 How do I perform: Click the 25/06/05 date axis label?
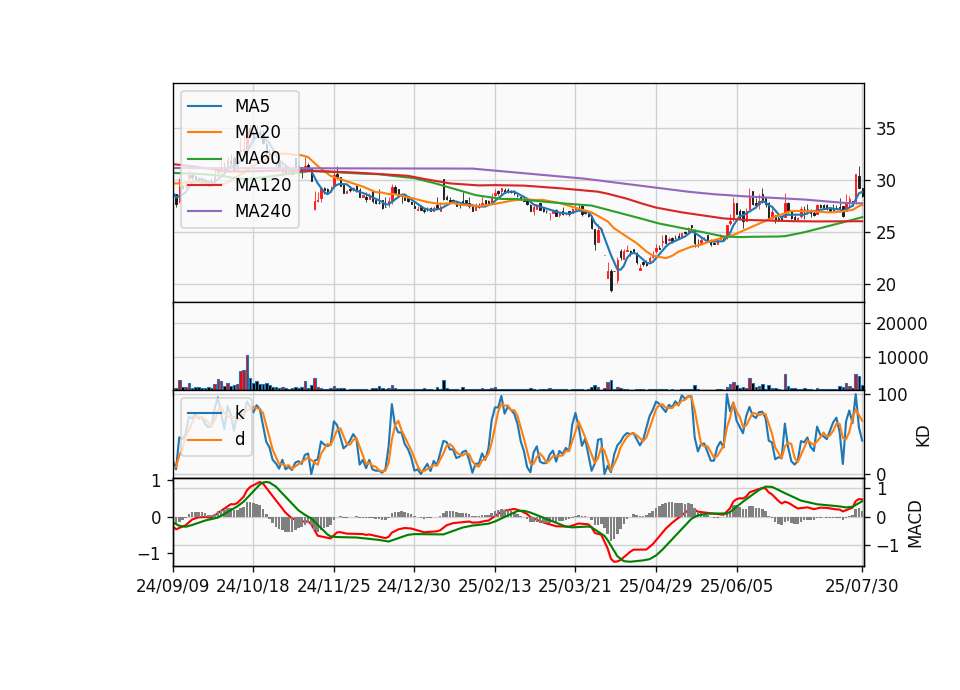737,586
